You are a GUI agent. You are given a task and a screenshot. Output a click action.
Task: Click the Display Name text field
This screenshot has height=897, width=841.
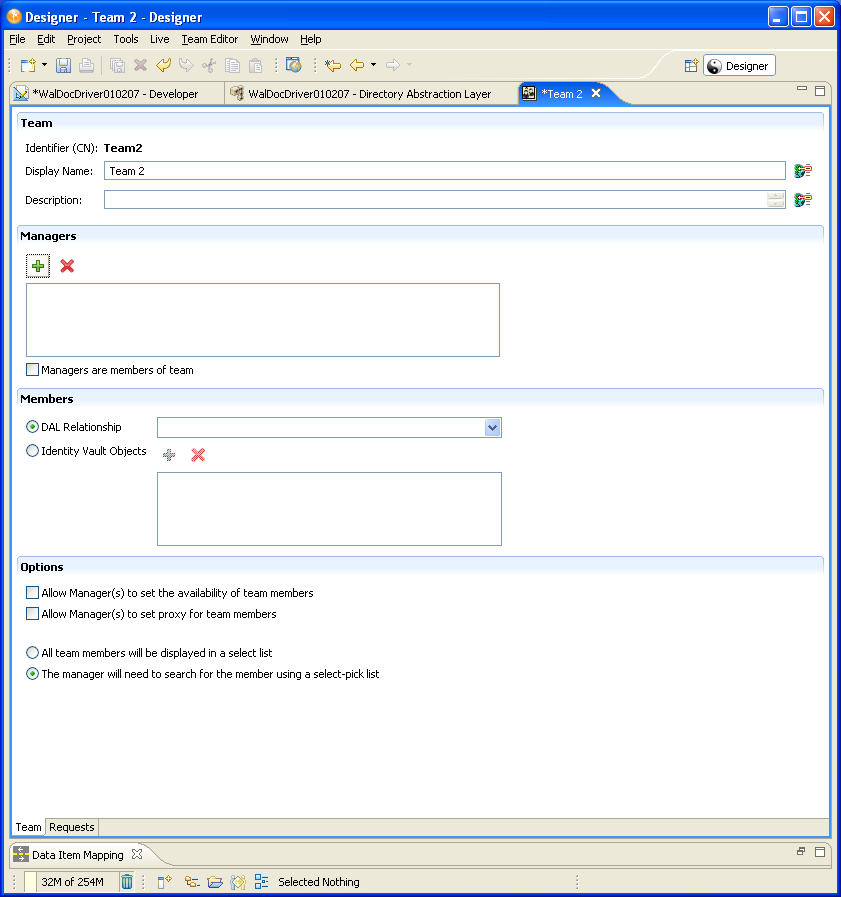coord(445,170)
